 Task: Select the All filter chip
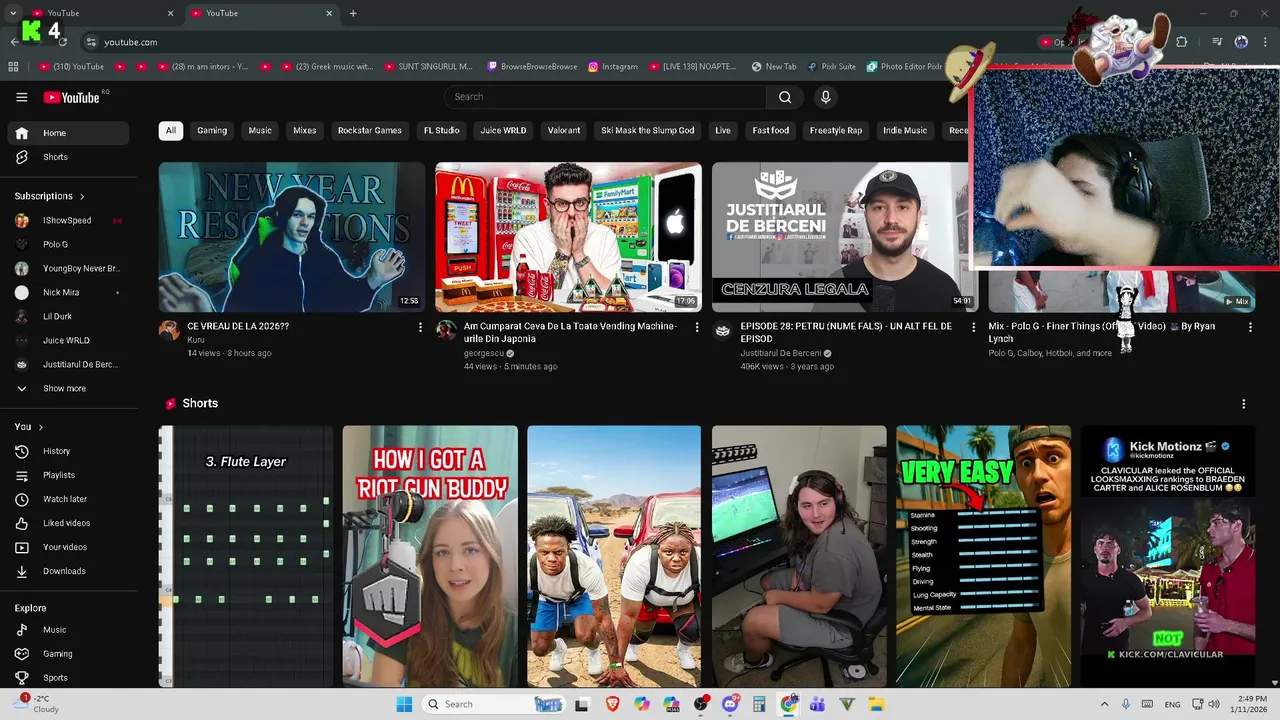171,130
